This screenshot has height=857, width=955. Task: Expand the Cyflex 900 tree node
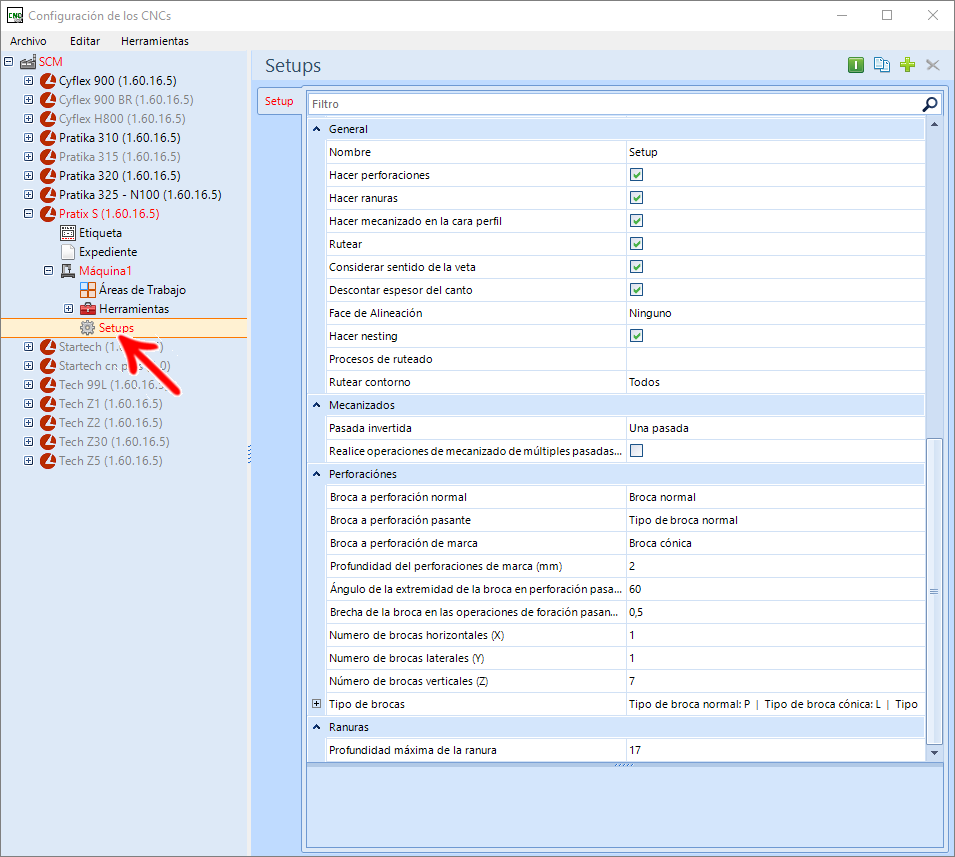pyautogui.click(x=28, y=81)
